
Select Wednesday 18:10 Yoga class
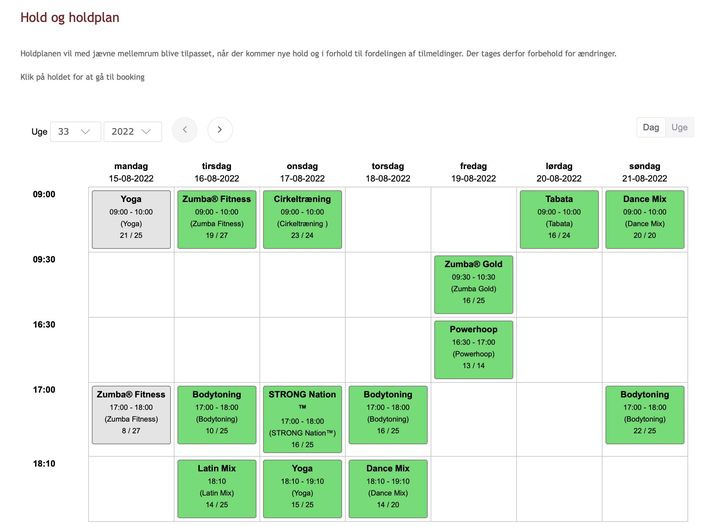[302, 487]
